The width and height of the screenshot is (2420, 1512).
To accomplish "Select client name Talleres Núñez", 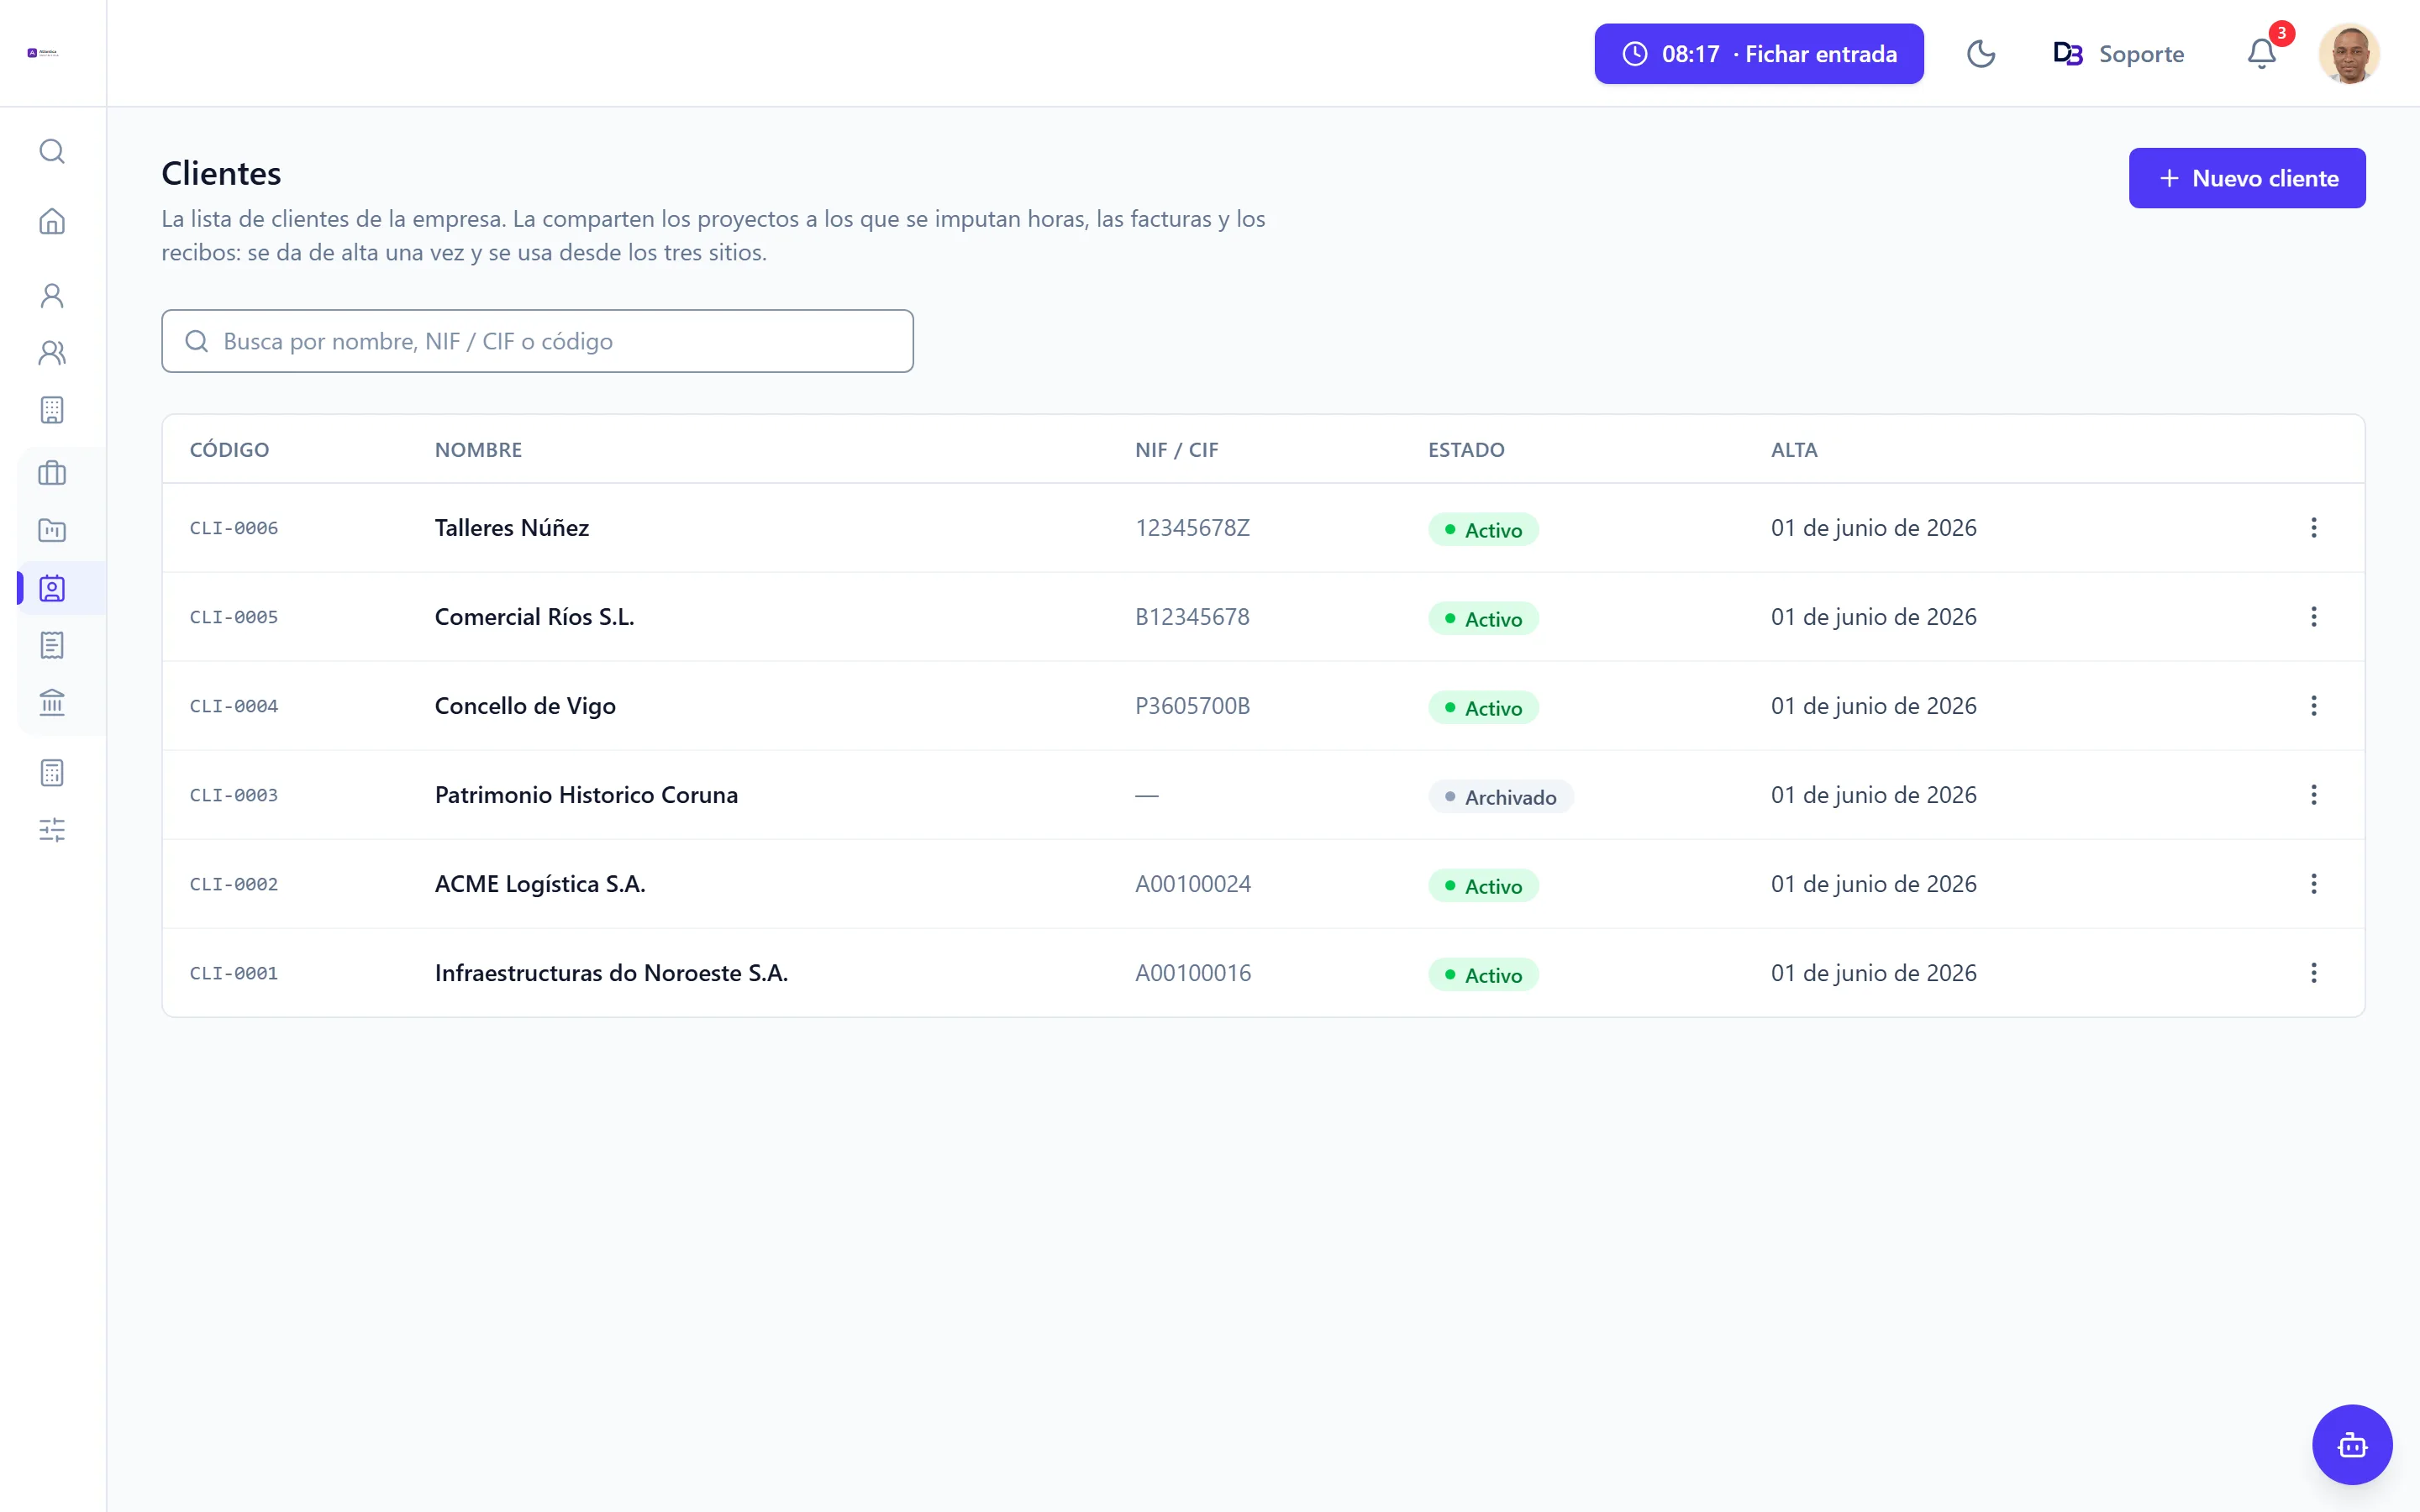I will tap(511, 528).
